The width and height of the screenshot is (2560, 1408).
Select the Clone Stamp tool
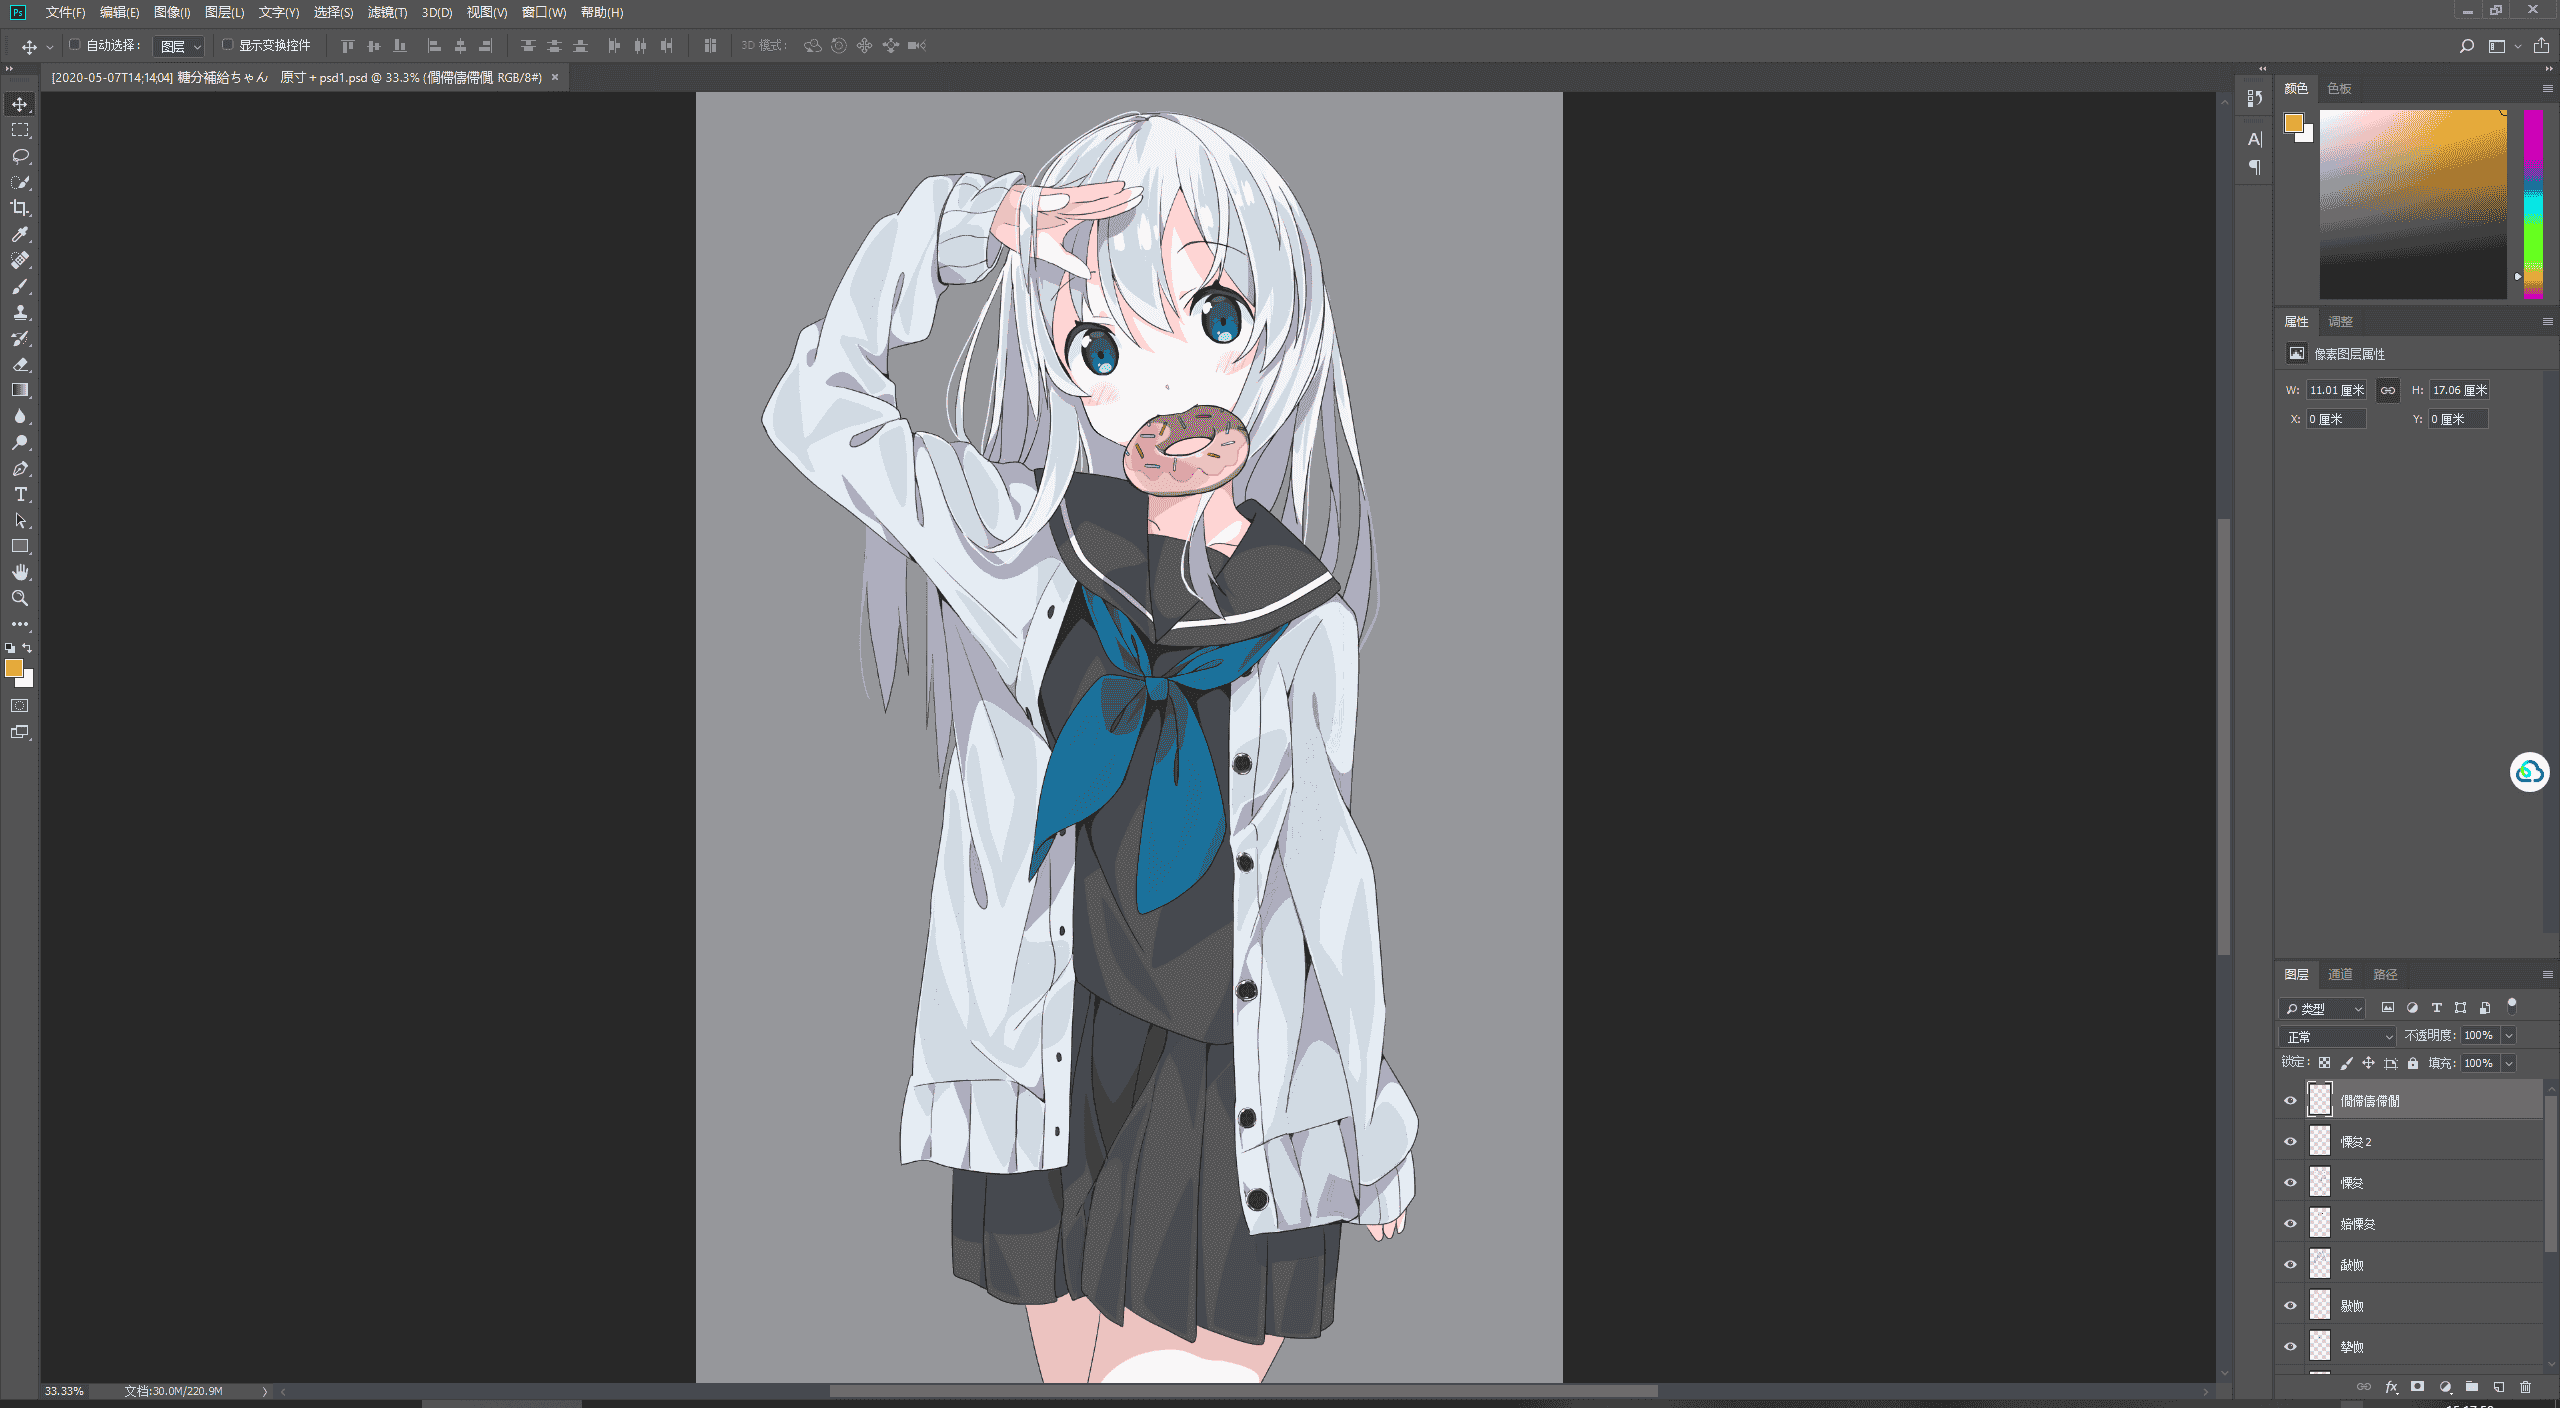[20, 312]
